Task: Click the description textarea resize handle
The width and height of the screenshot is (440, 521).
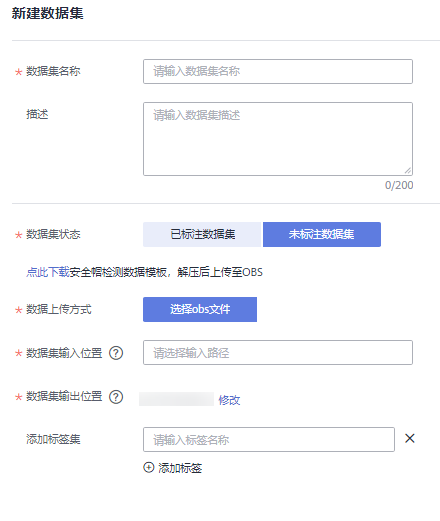Action: tap(408, 171)
